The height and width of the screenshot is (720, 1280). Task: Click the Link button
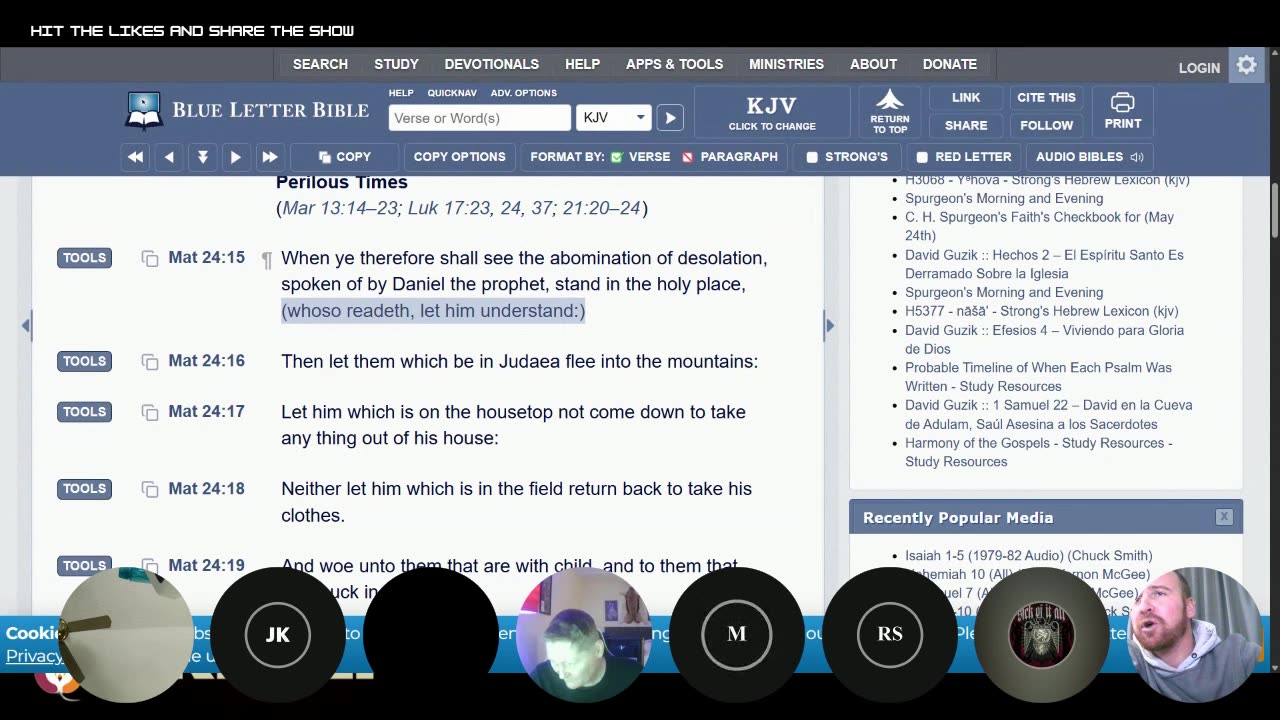[966, 97]
